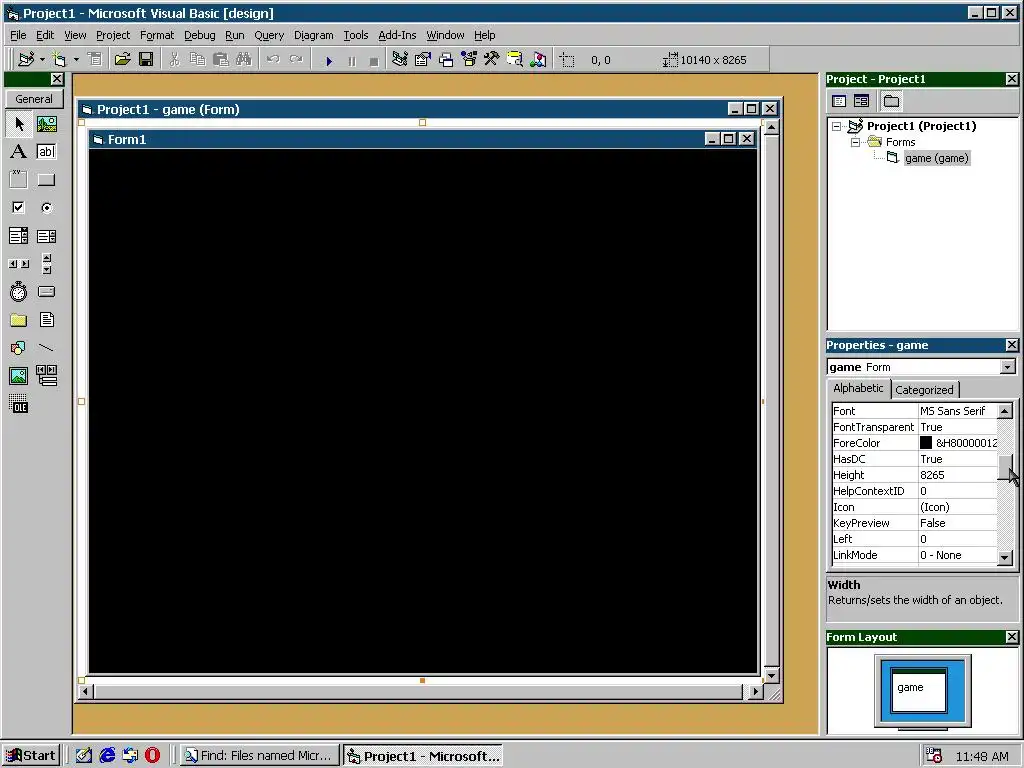This screenshot has height=768, width=1024.
Task: Switch to the Categorized properties tab
Action: 924,390
